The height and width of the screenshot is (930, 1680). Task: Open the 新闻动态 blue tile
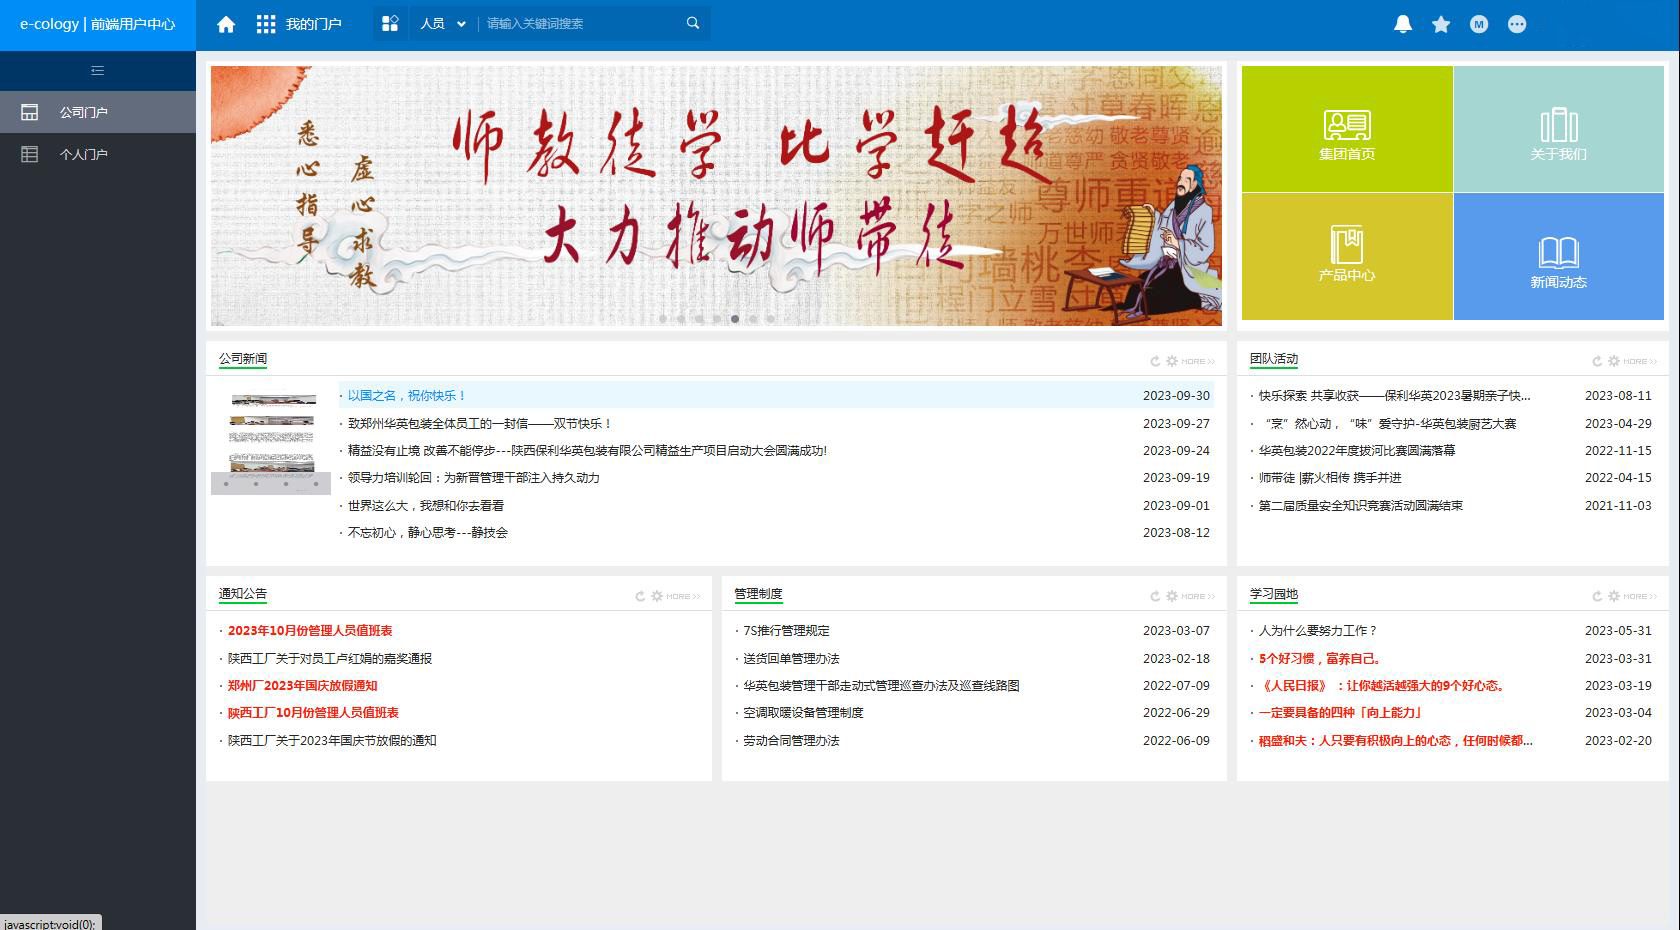point(1558,257)
